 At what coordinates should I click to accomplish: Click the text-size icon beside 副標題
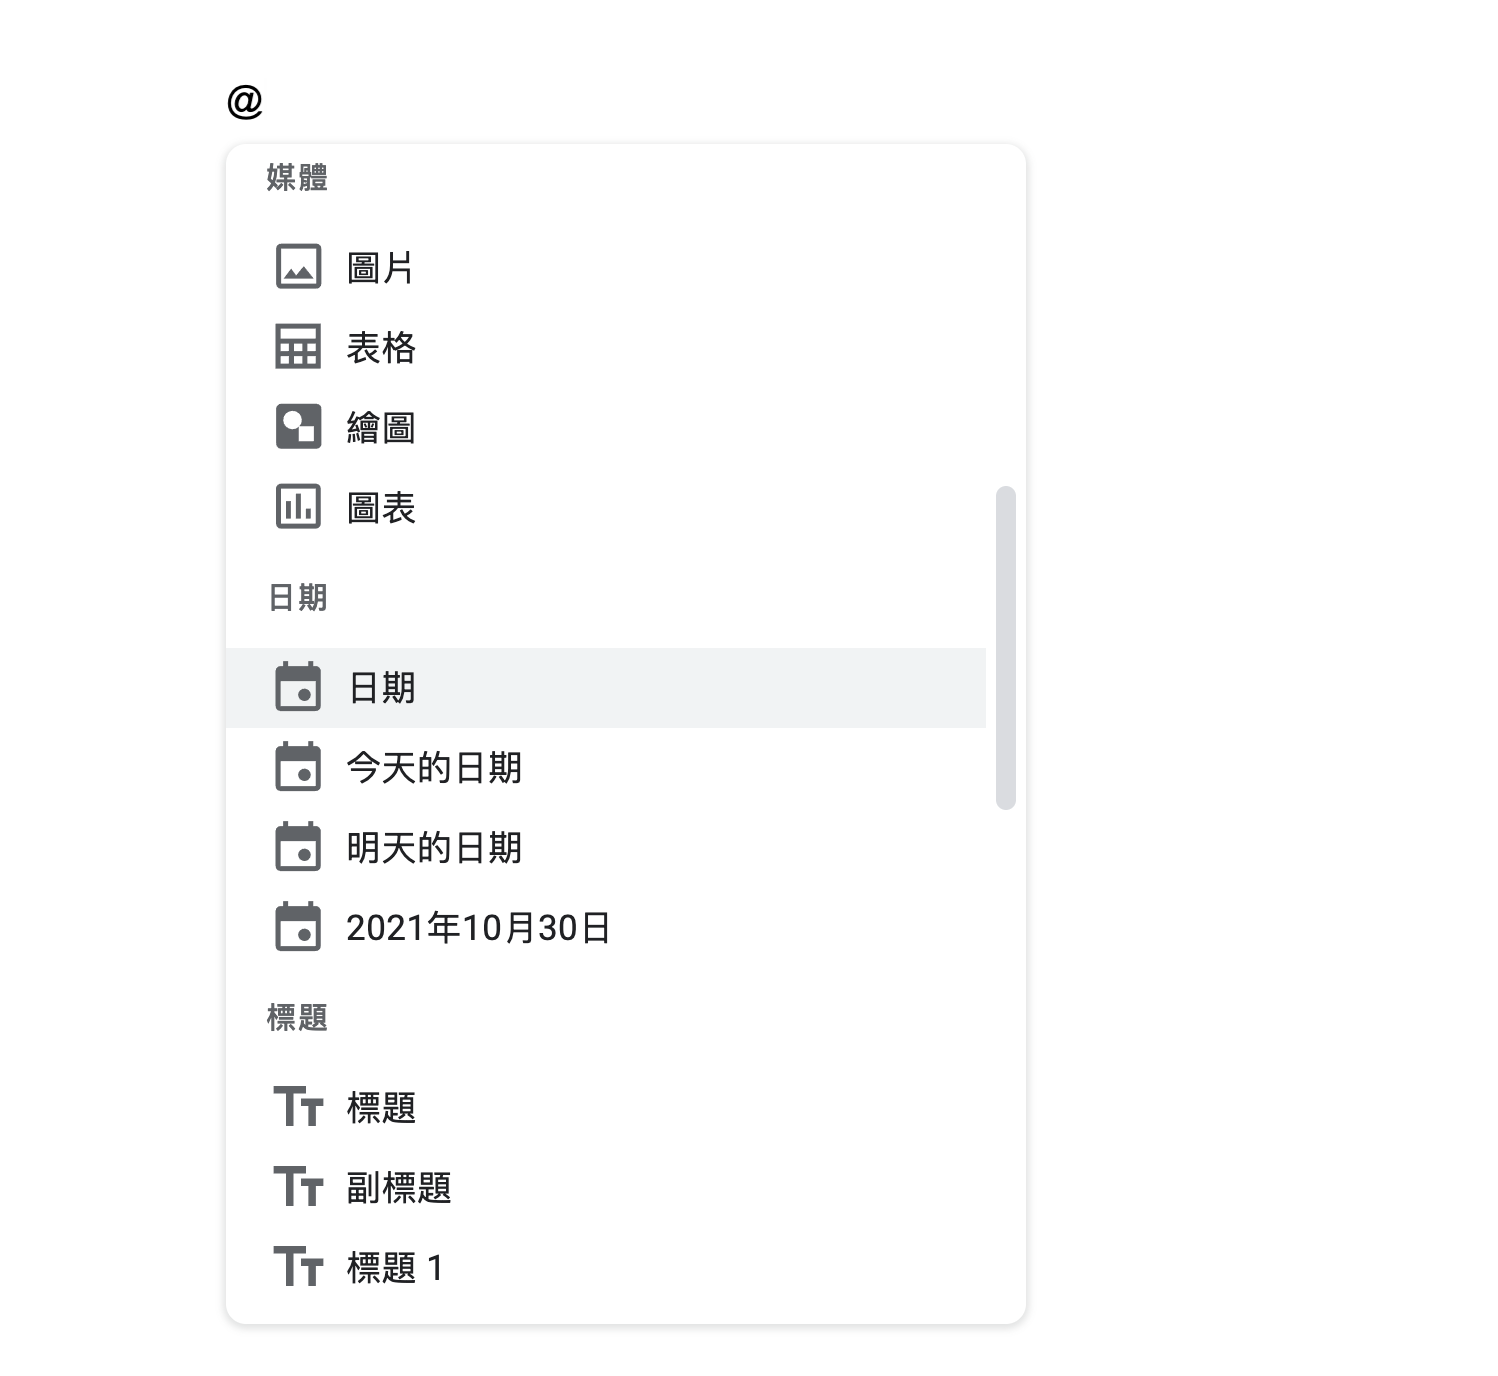point(298,1187)
